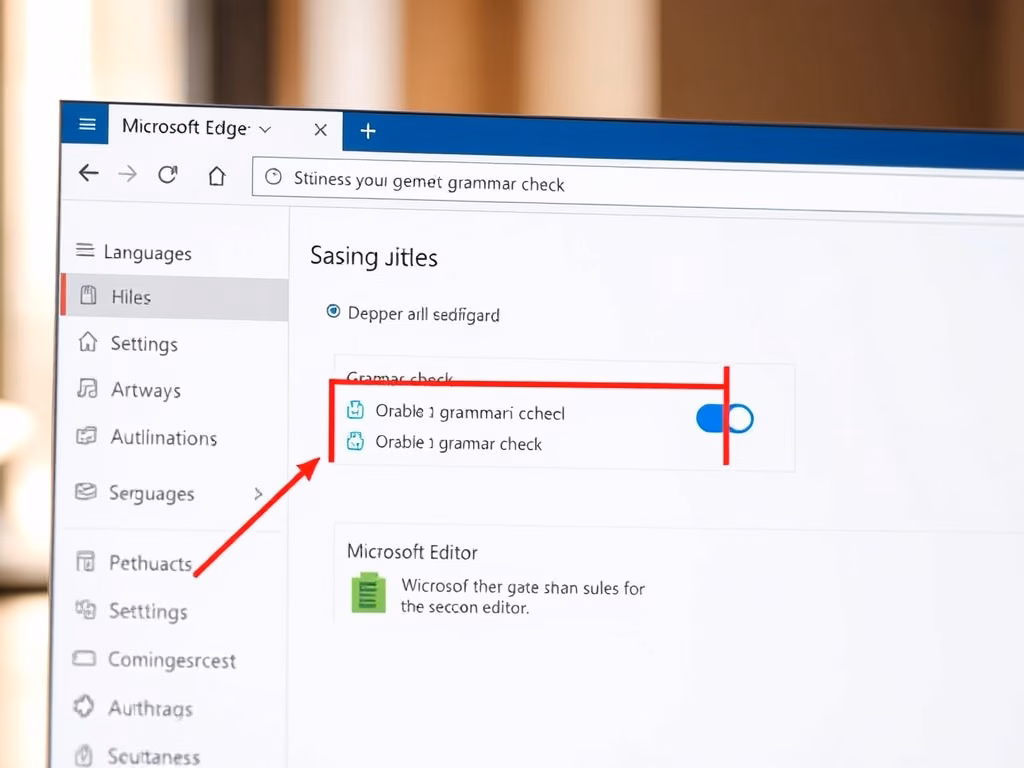Image resolution: width=1024 pixels, height=768 pixels.
Task: Open the Languages sidebar heading
Action: click(148, 253)
